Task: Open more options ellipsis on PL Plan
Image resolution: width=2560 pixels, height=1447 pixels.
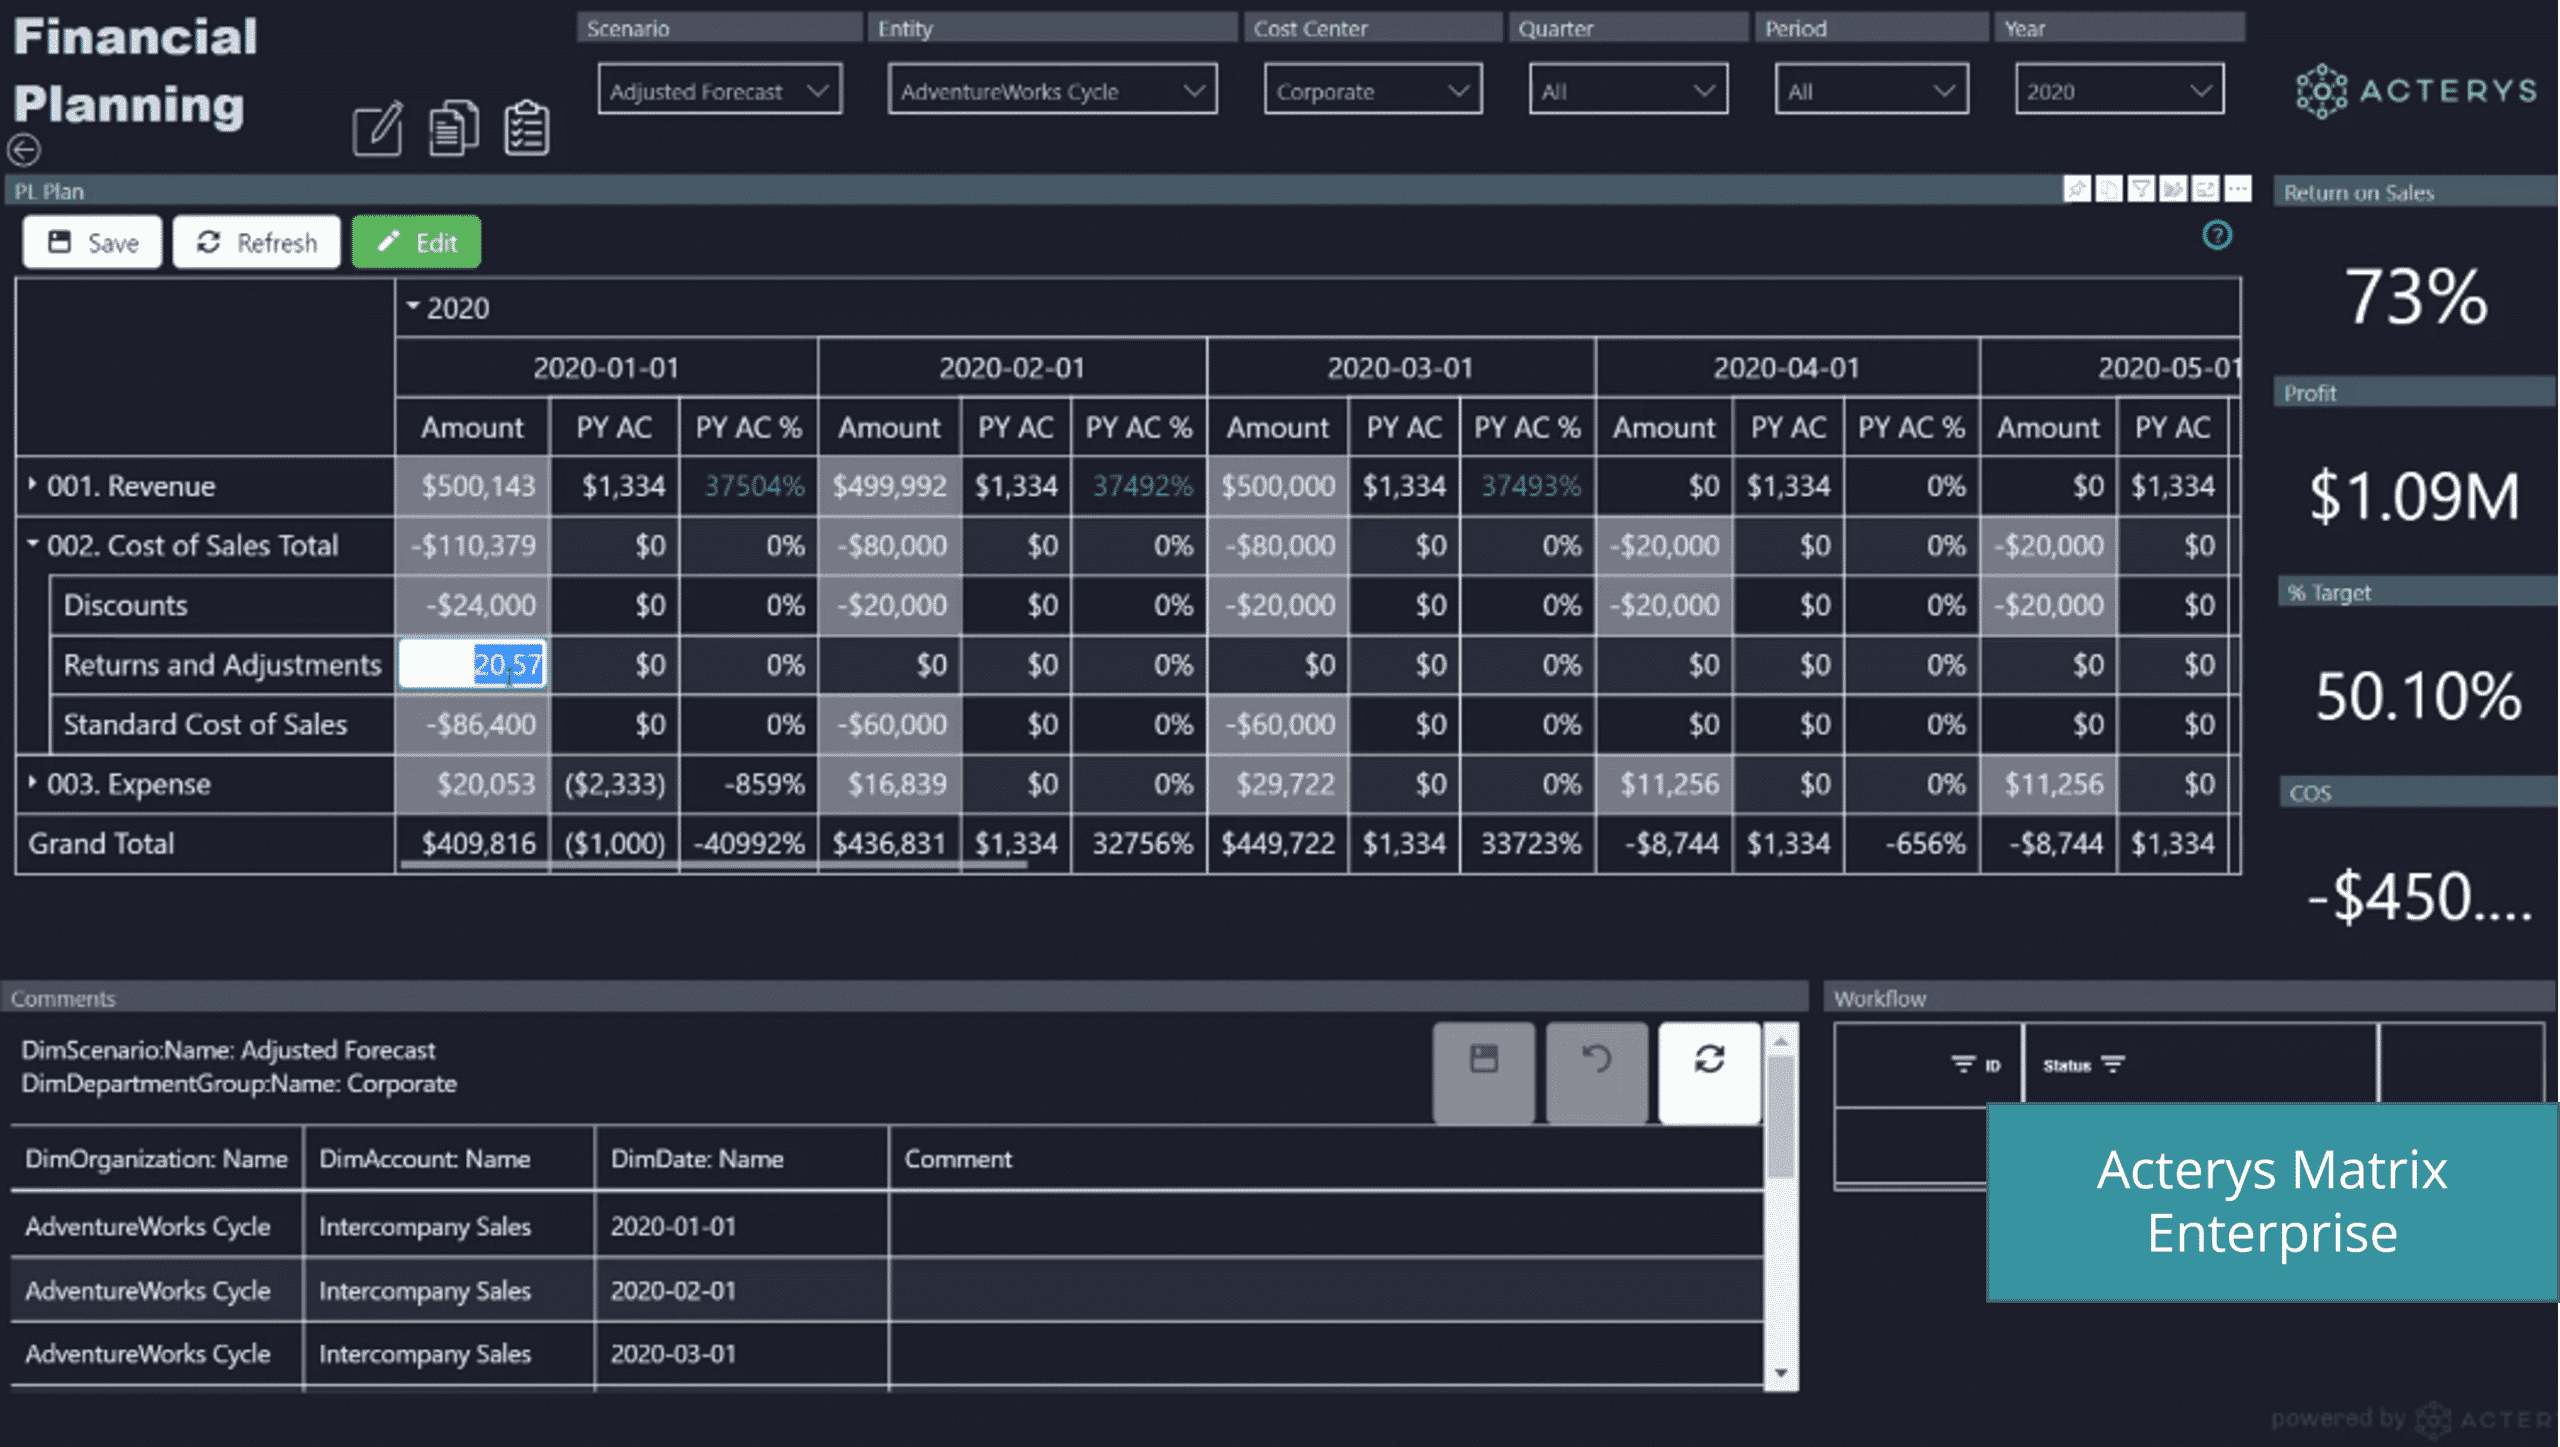Action: click(x=2238, y=189)
